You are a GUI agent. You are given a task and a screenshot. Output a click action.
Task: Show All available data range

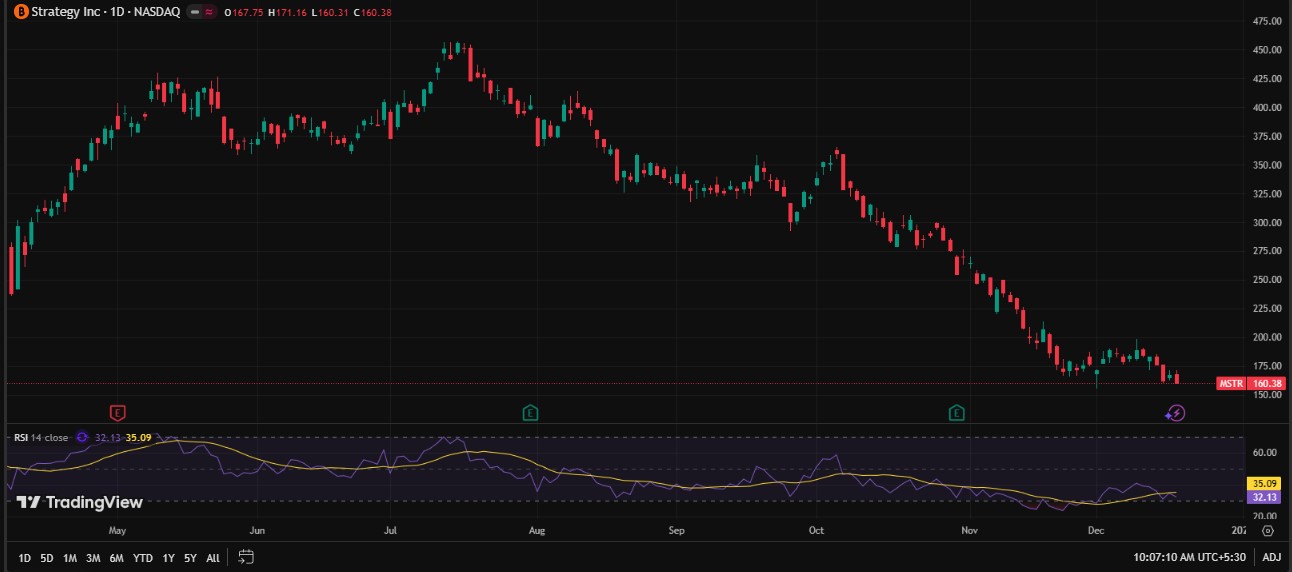(x=212, y=558)
